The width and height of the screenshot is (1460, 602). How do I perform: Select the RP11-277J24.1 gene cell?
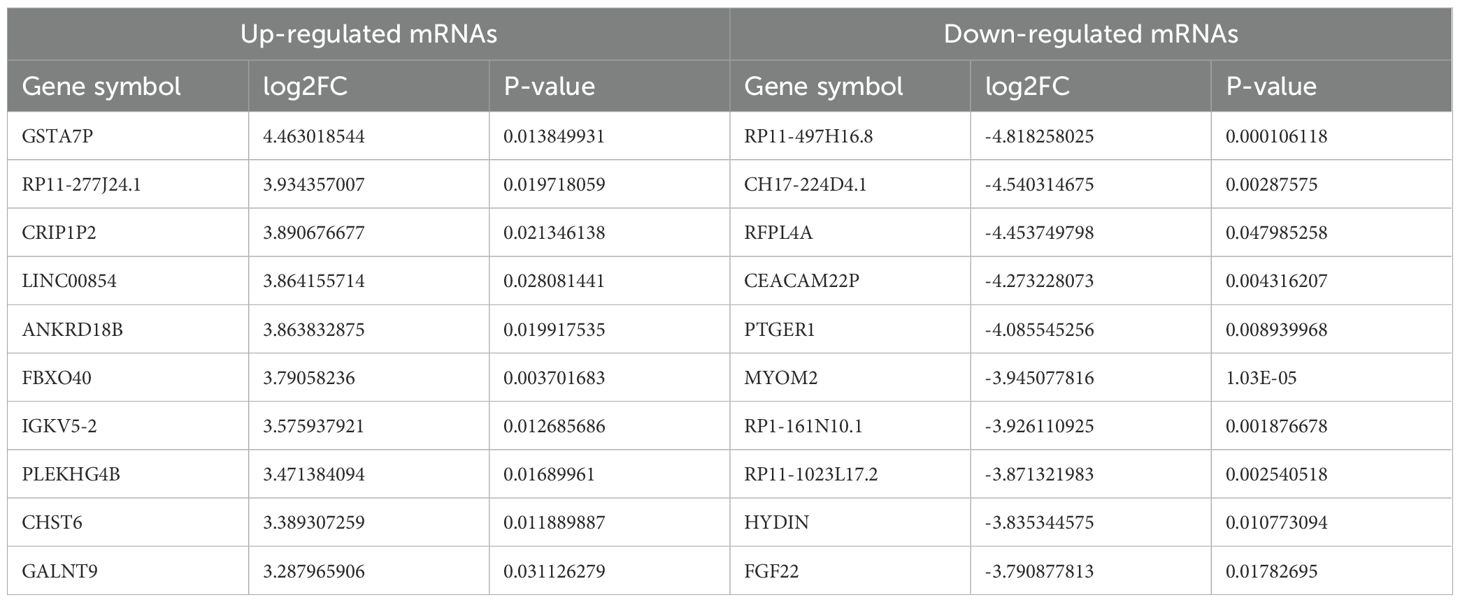click(128, 185)
